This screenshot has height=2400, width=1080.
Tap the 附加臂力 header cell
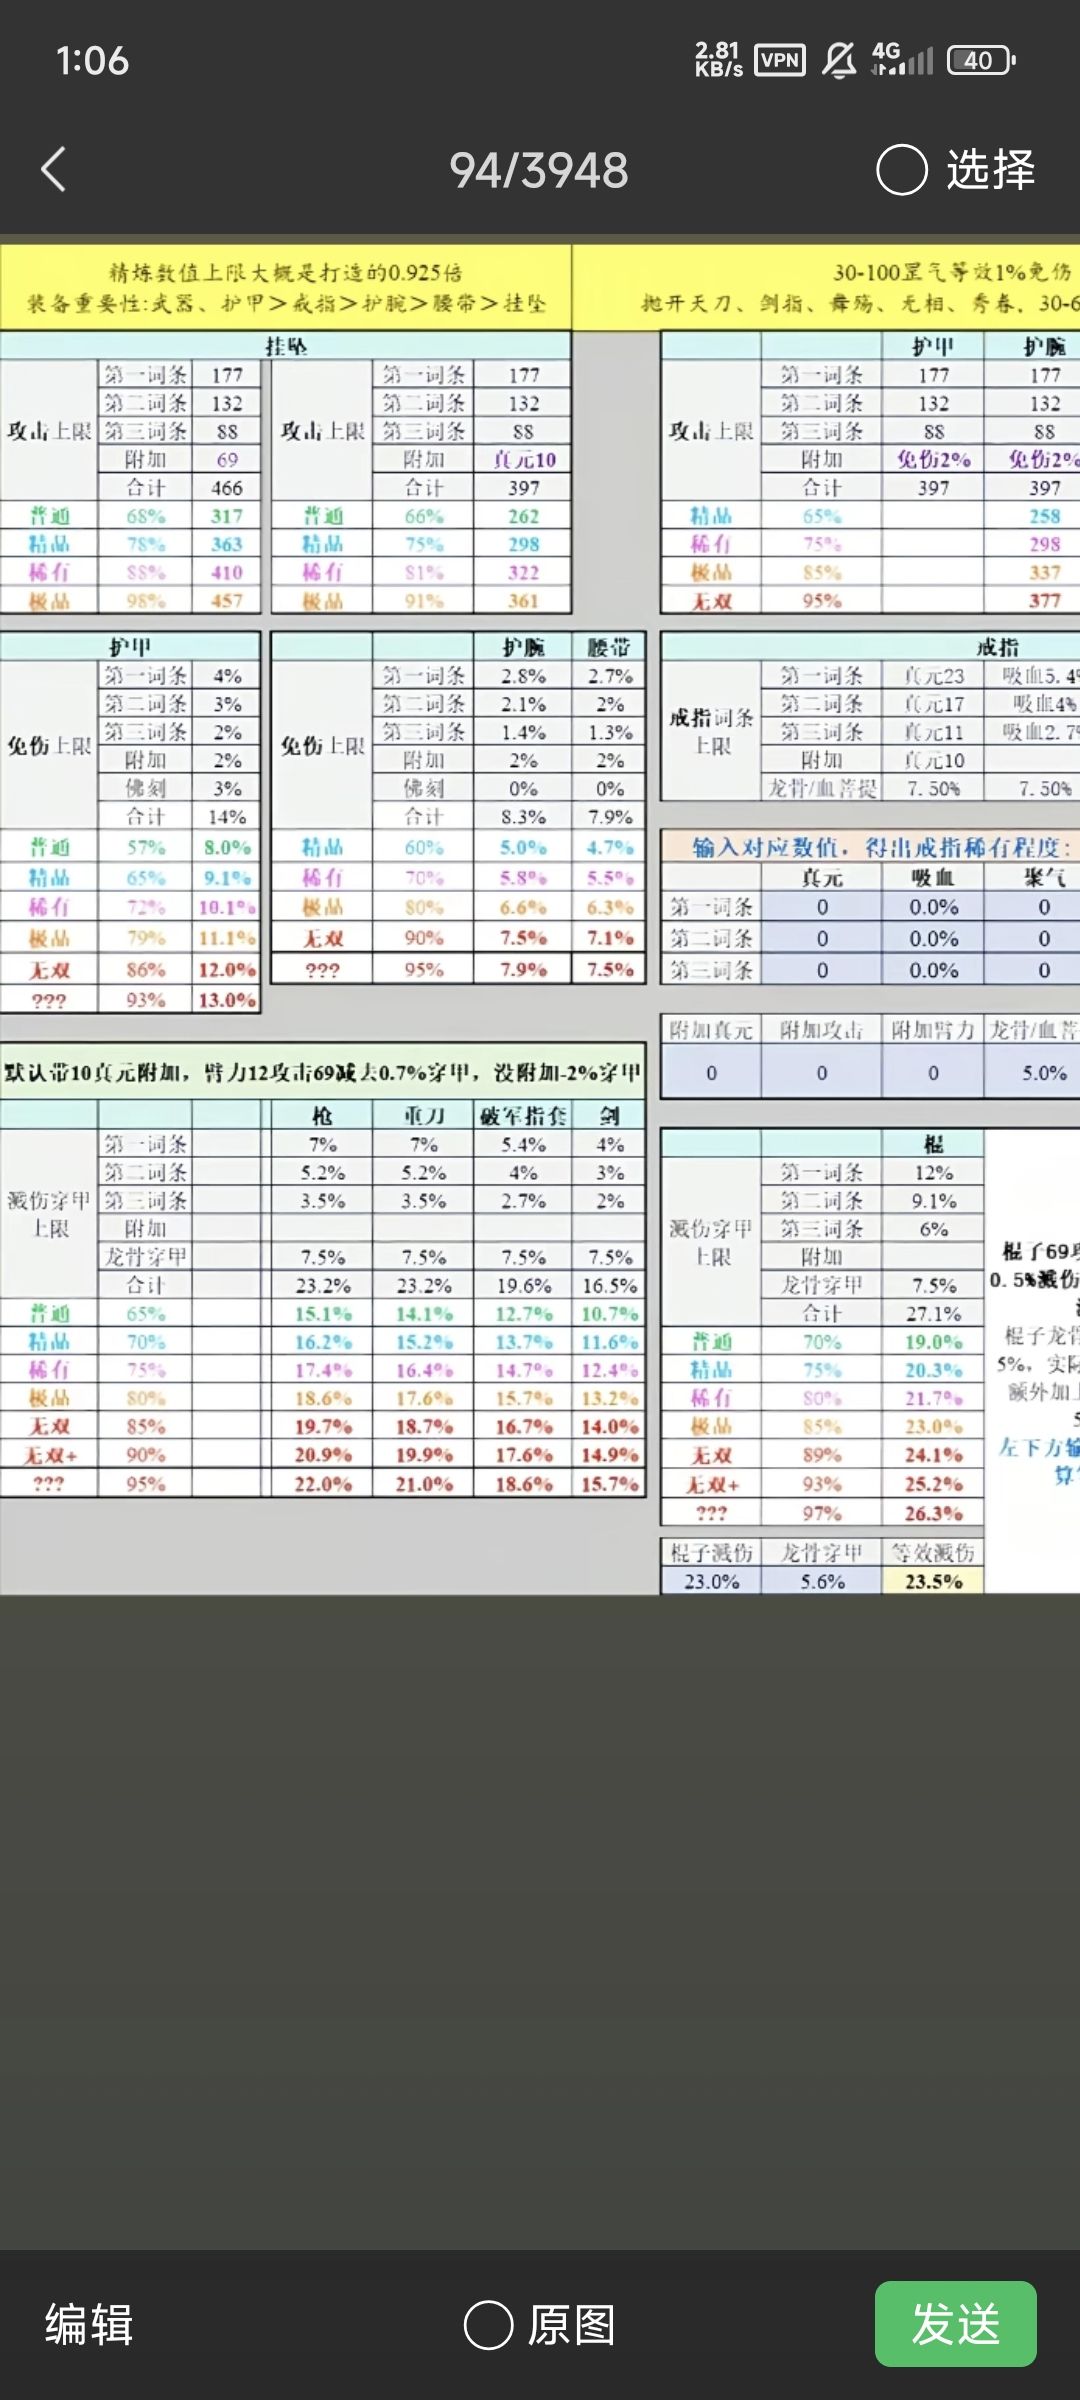[933, 1030]
